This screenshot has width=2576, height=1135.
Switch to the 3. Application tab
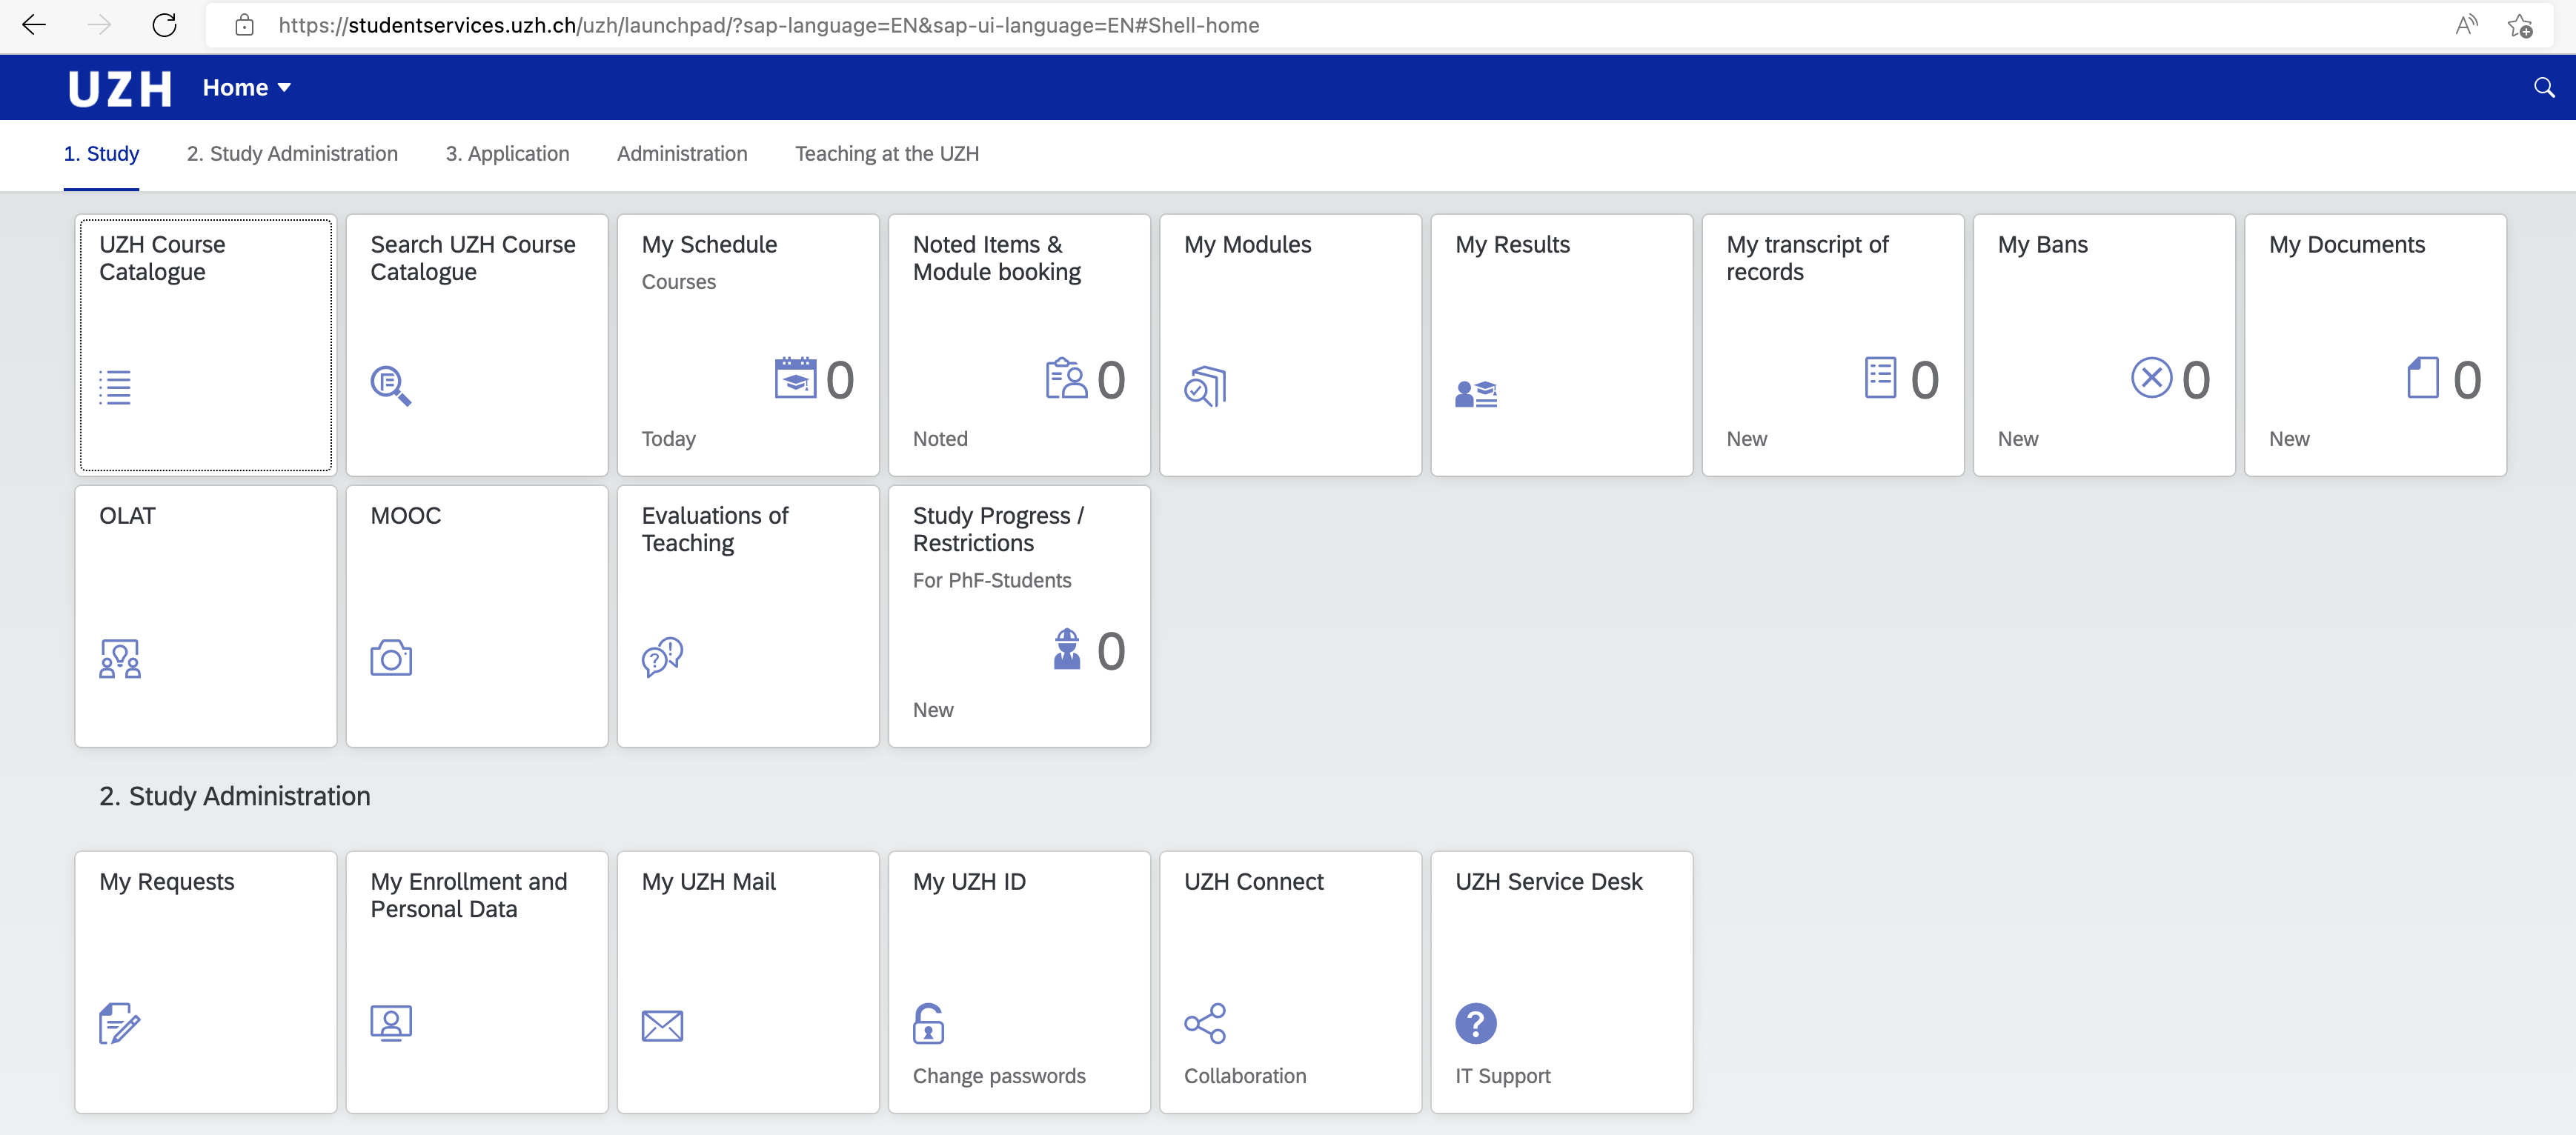pyautogui.click(x=507, y=154)
